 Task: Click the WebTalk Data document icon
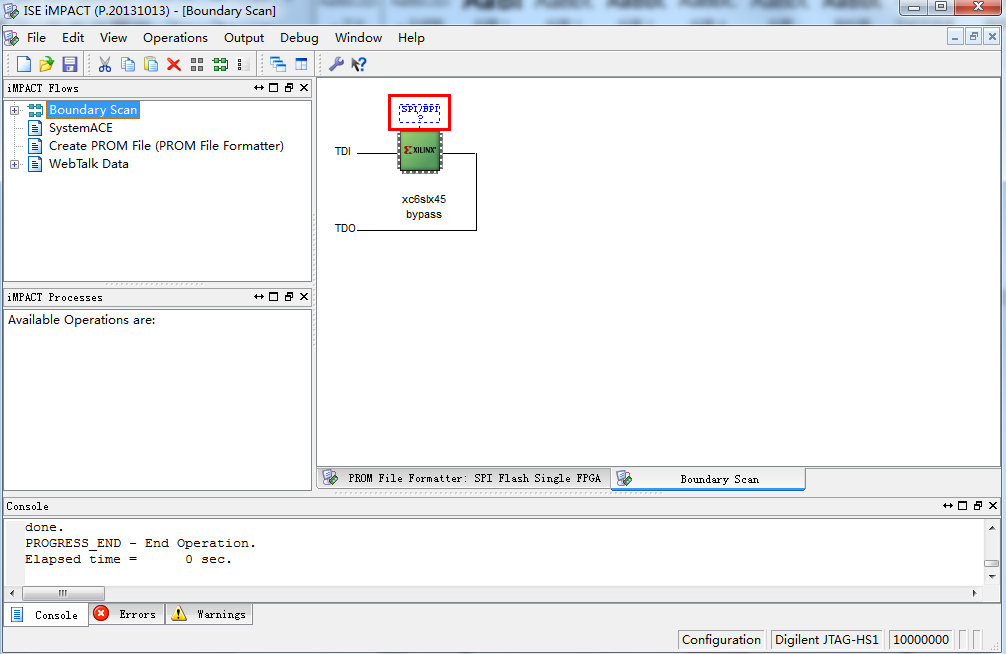point(35,164)
